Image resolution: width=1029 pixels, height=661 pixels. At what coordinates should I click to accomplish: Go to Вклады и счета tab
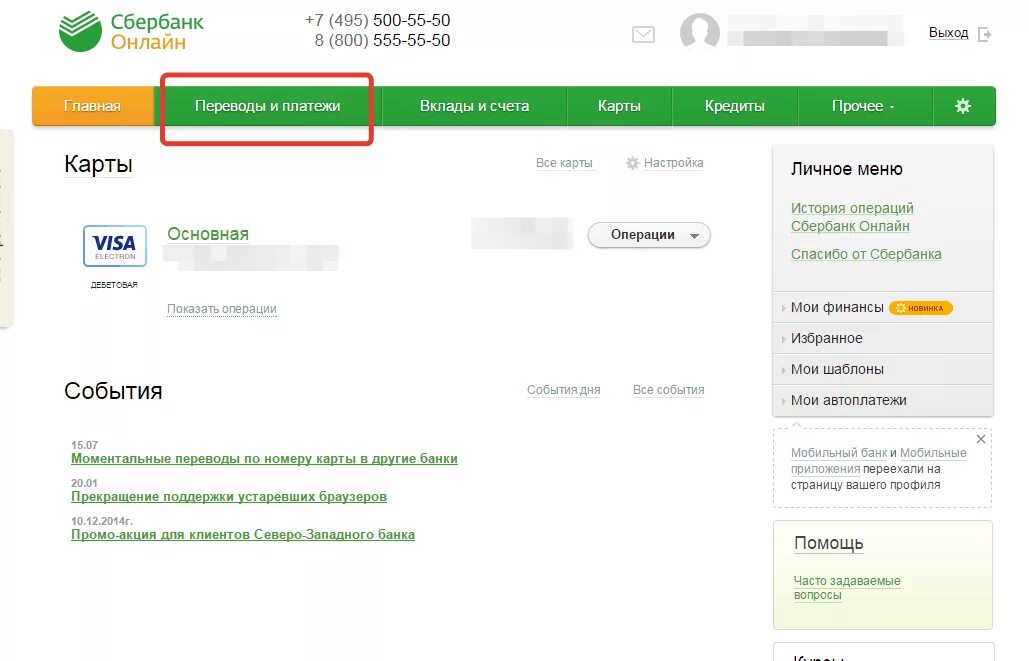[x=474, y=106]
